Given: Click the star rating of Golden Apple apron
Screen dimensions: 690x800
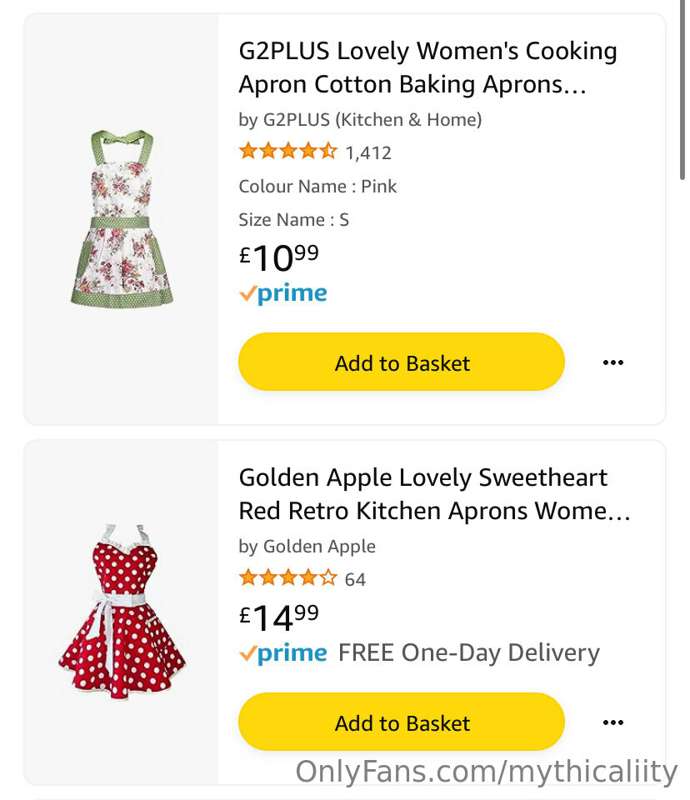Looking at the screenshot, I should [x=288, y=578].
